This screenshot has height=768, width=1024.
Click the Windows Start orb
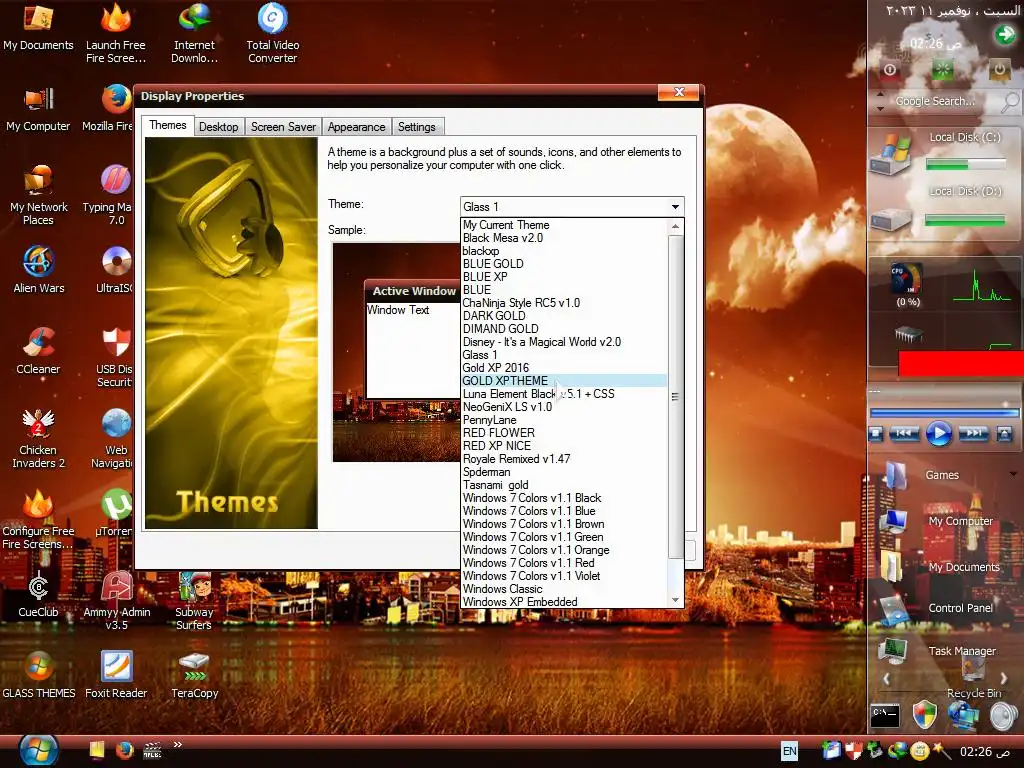click(x=39, y=750)
